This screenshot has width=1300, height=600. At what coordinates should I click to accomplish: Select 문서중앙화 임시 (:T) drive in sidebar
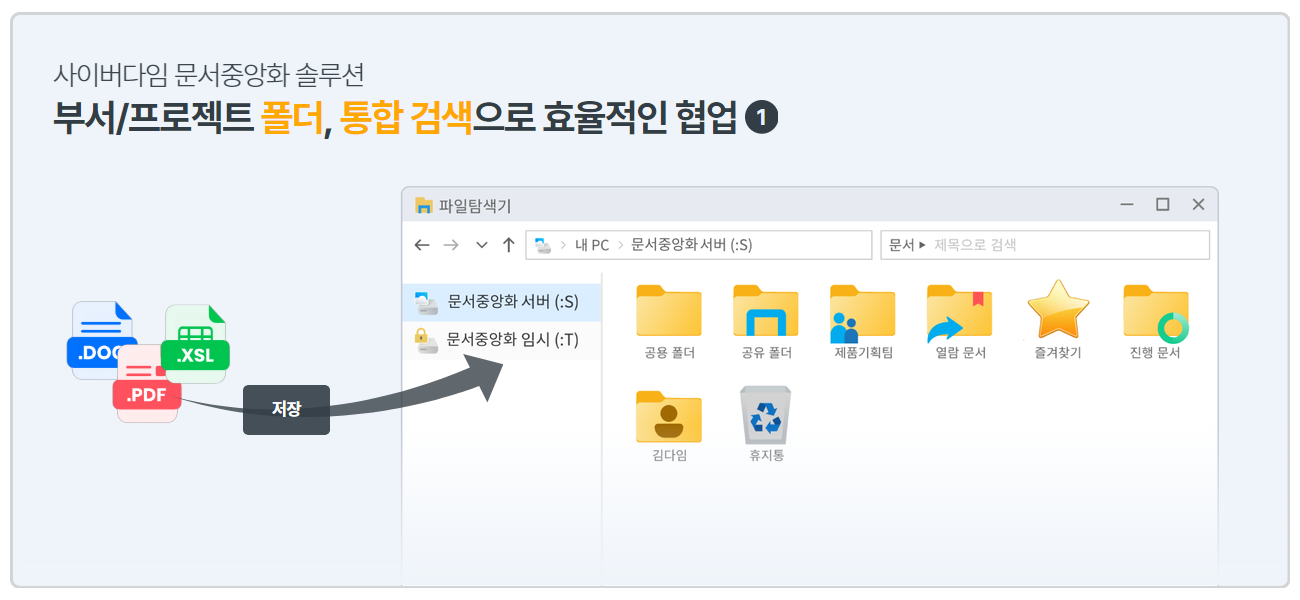(x=502, y=340)
